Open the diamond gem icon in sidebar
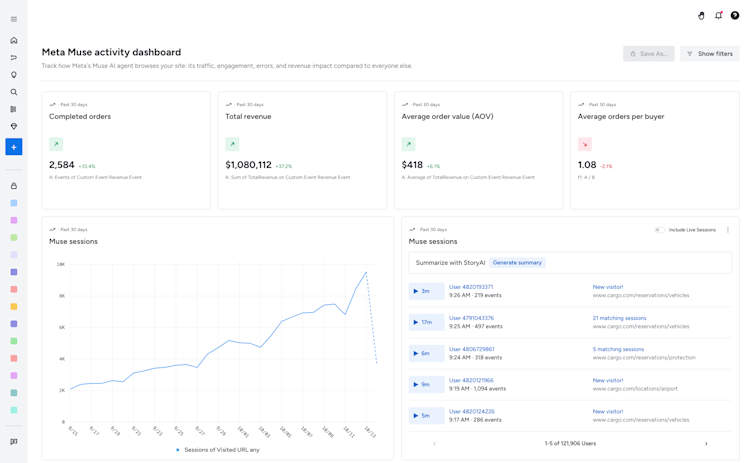Screen dimensions: 750x463 click(14, 126)
